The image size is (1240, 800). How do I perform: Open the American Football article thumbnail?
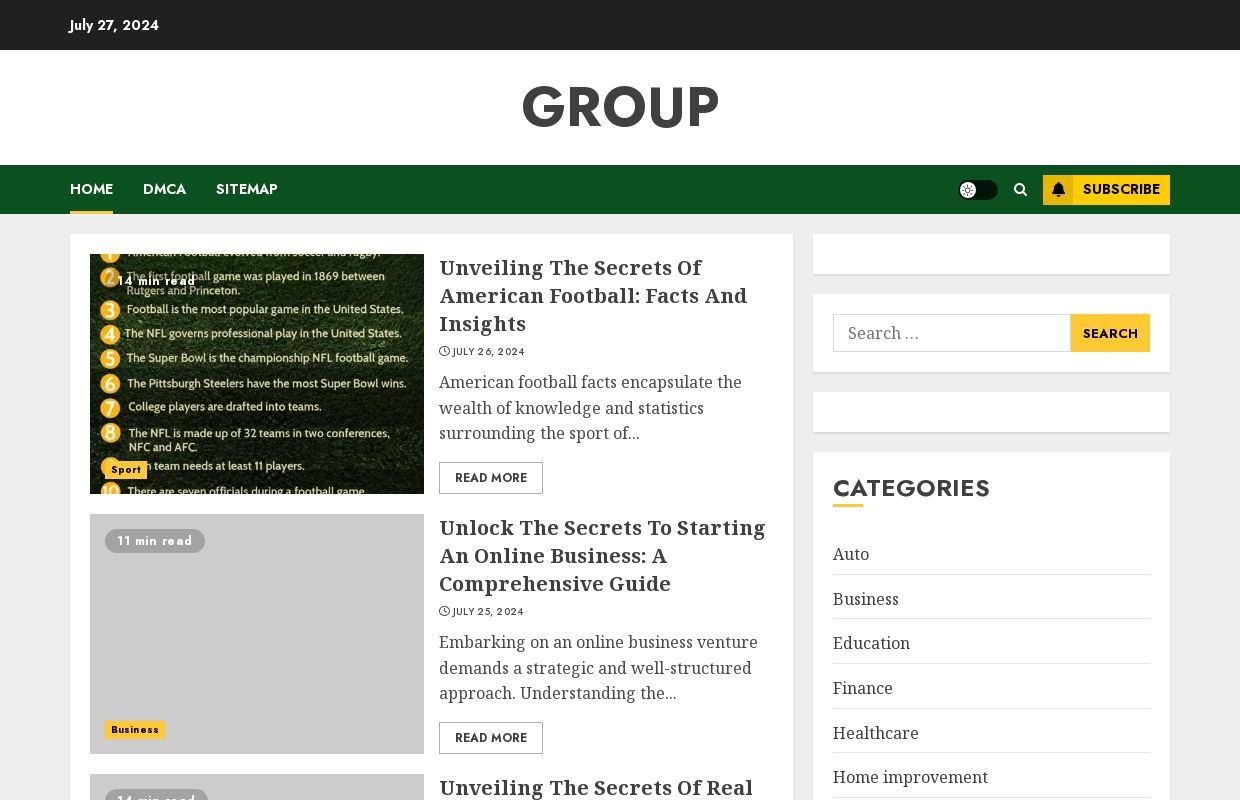(x=257, y=374)
